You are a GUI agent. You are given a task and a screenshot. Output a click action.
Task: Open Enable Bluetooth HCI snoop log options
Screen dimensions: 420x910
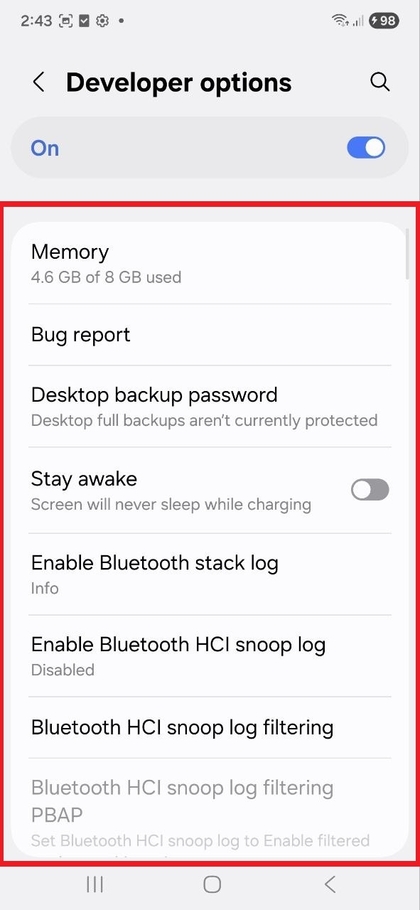(x=209, y=656)
